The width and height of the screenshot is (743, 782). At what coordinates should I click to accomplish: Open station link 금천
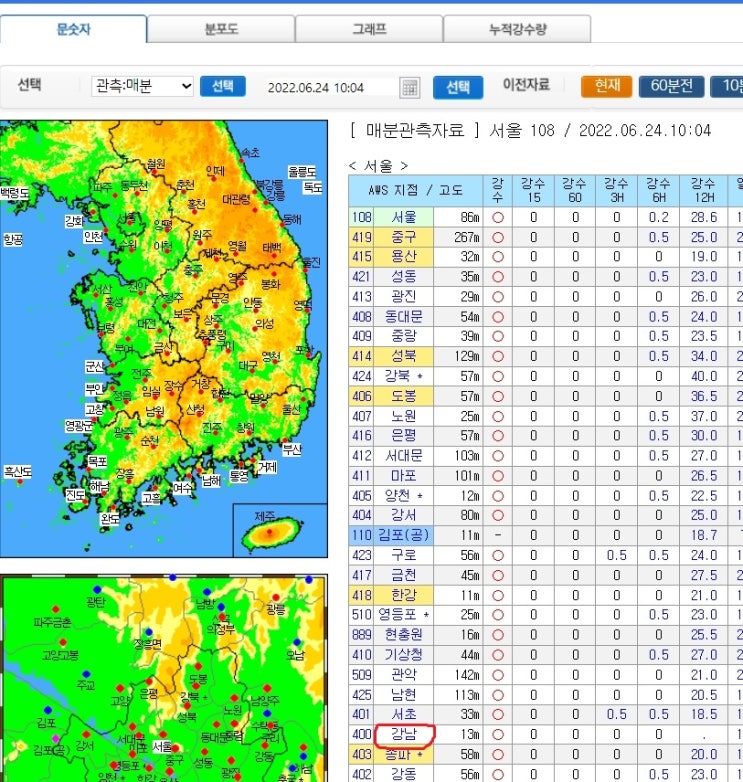403,575
